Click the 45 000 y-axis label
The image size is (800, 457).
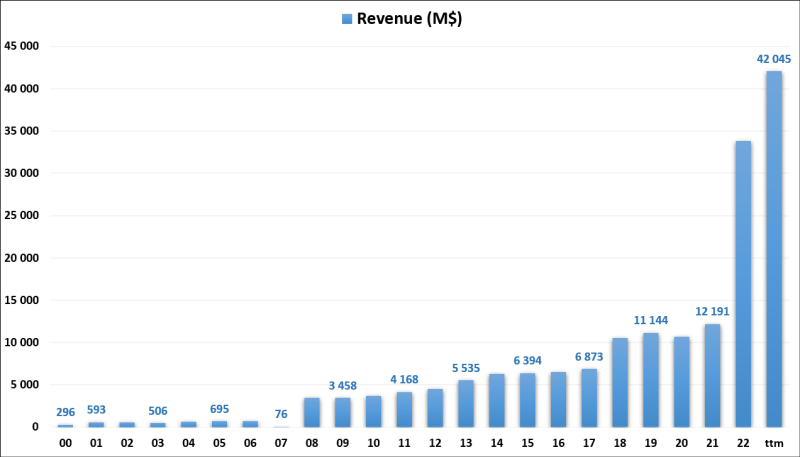tap(21, 46)
